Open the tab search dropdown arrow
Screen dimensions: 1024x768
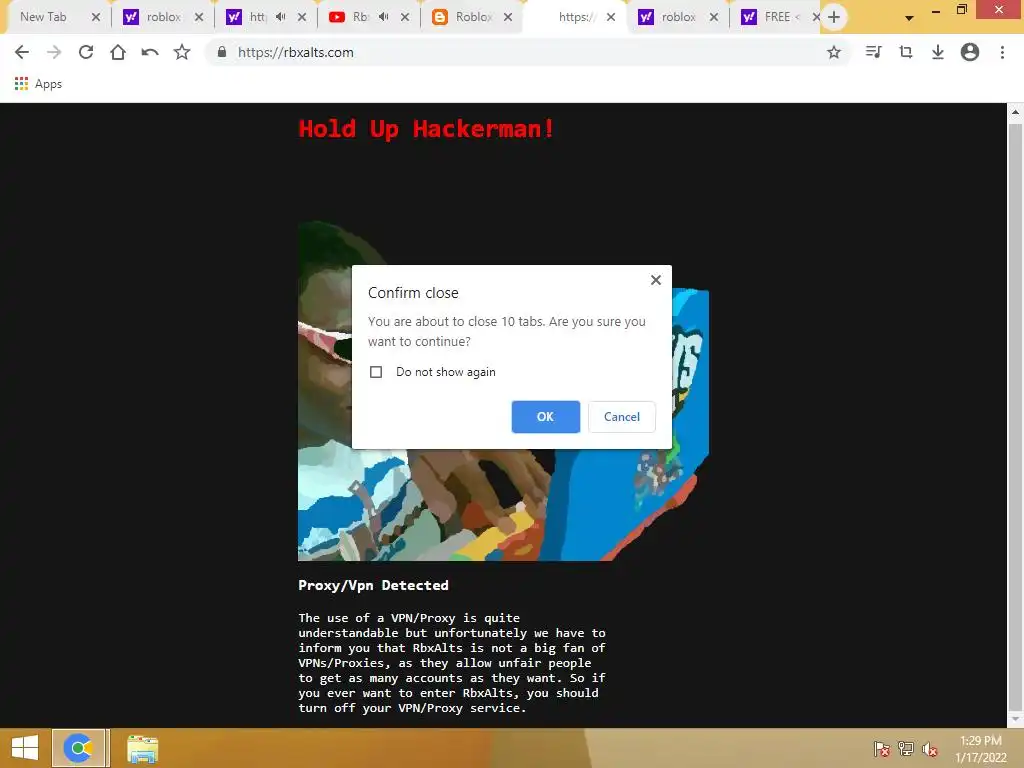coord(909,18)
